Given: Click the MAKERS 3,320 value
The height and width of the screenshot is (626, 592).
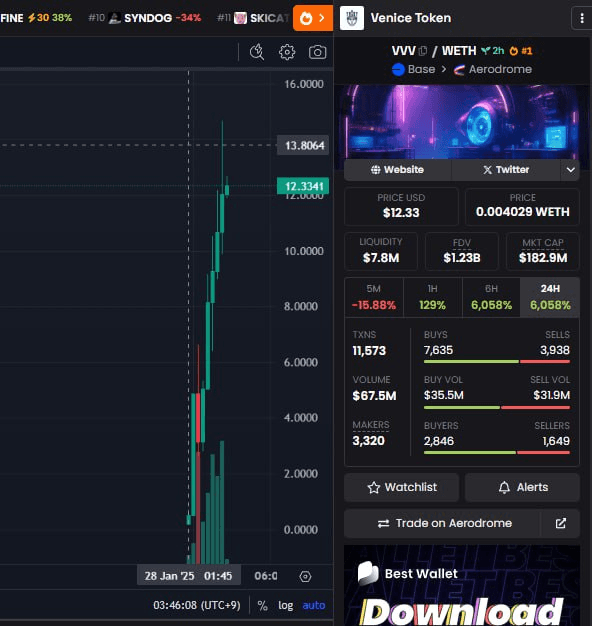Looking at the screenshot, I should [368, 441].
